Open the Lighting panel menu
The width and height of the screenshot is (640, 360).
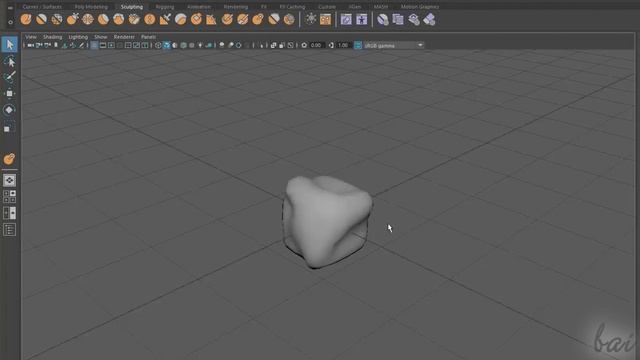pyautogui.click(x=78, y=37)
